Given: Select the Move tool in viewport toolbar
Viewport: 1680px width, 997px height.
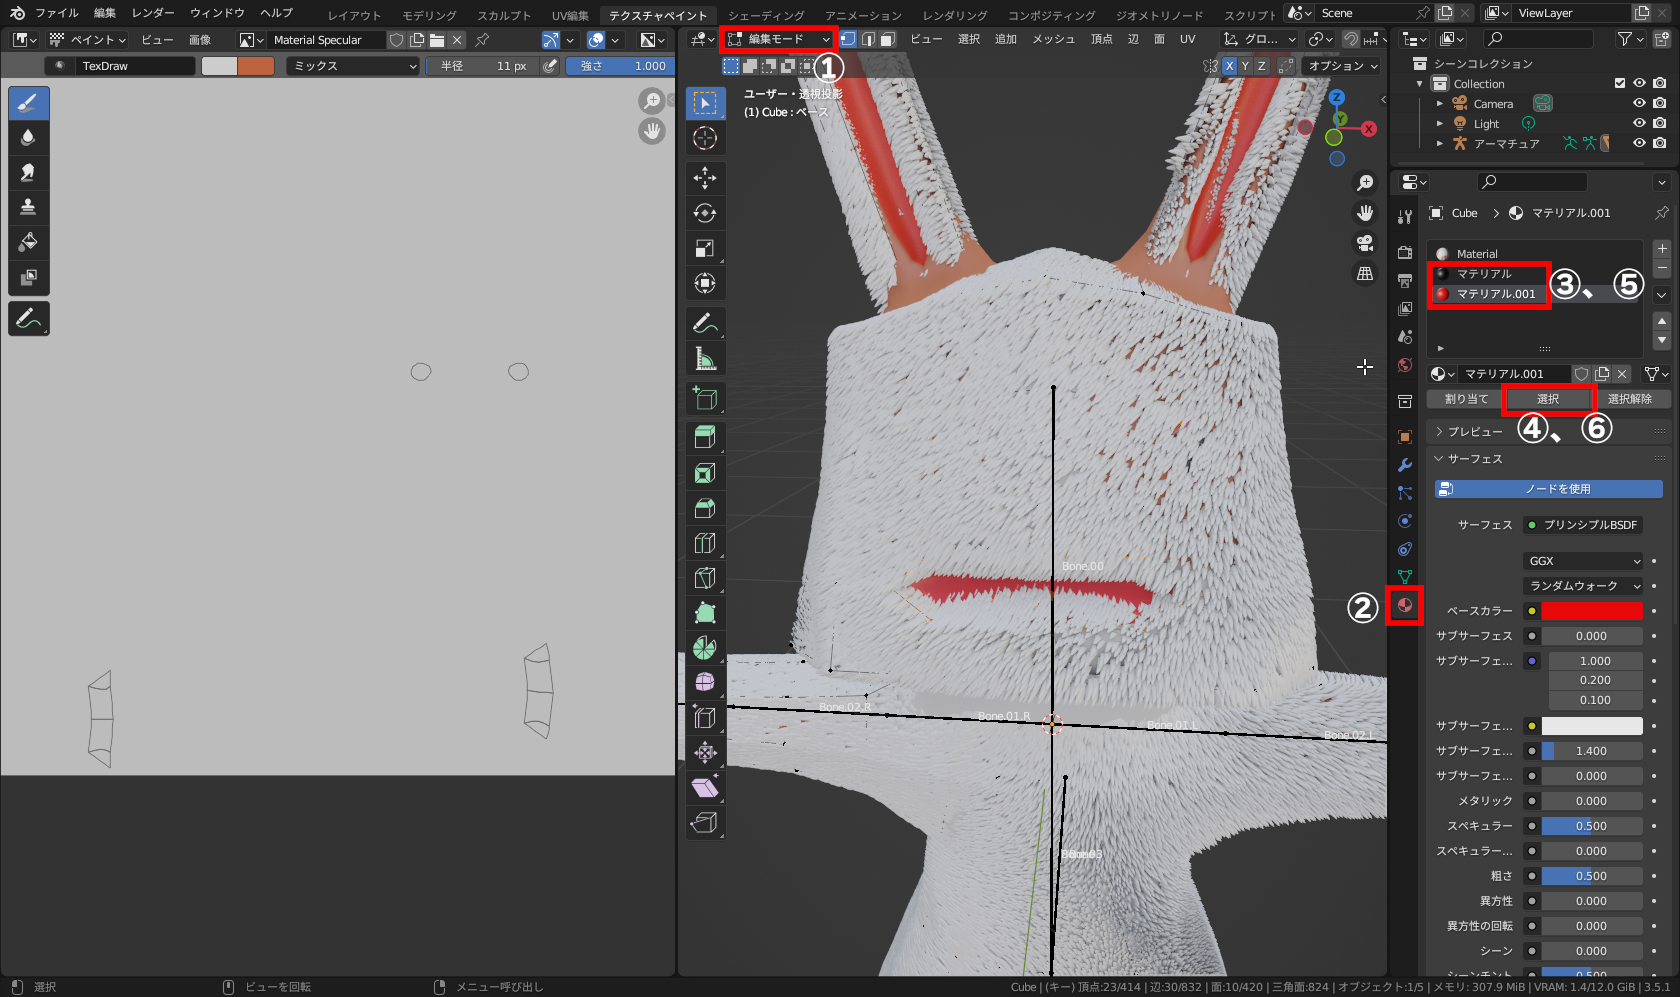Looking at the screenshot, I should point(705,178).
